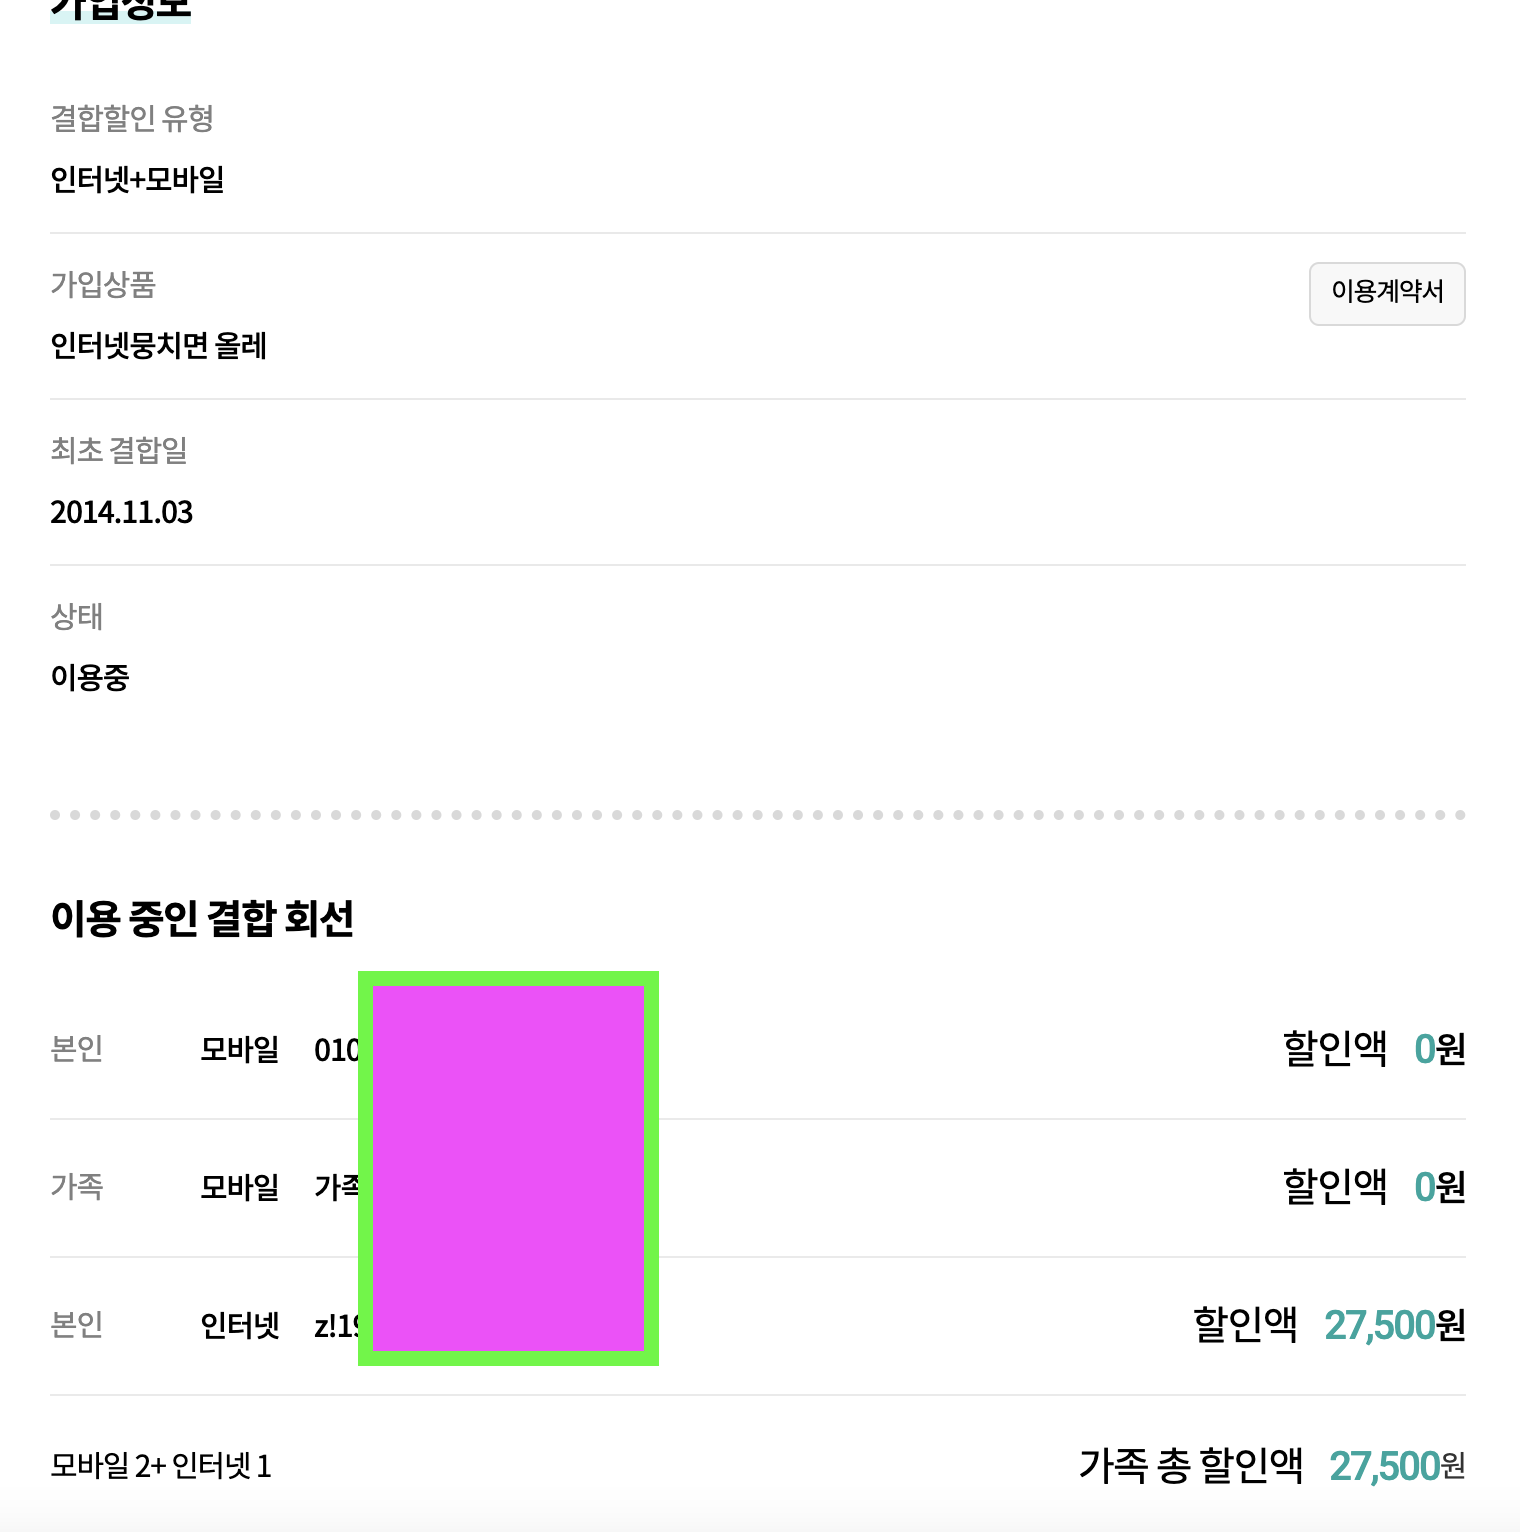
Task: Click 모바일 in the 가족 row
Action: click(240, 1187)
